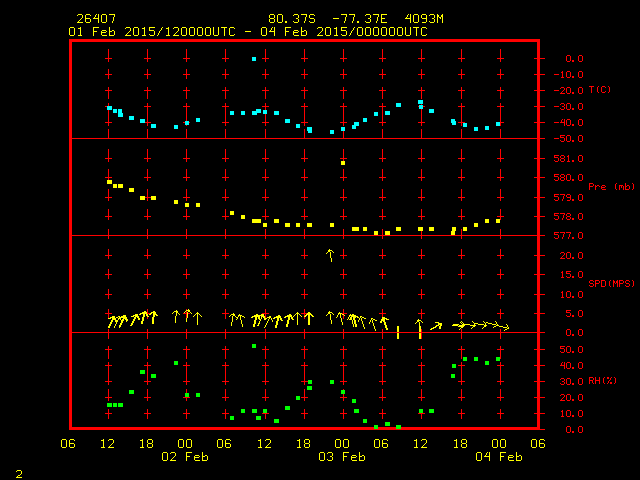Click the SPD(MPS) axis label
Image resolution: width=640 pixels, height=480 pixels.
pos(611,283)
